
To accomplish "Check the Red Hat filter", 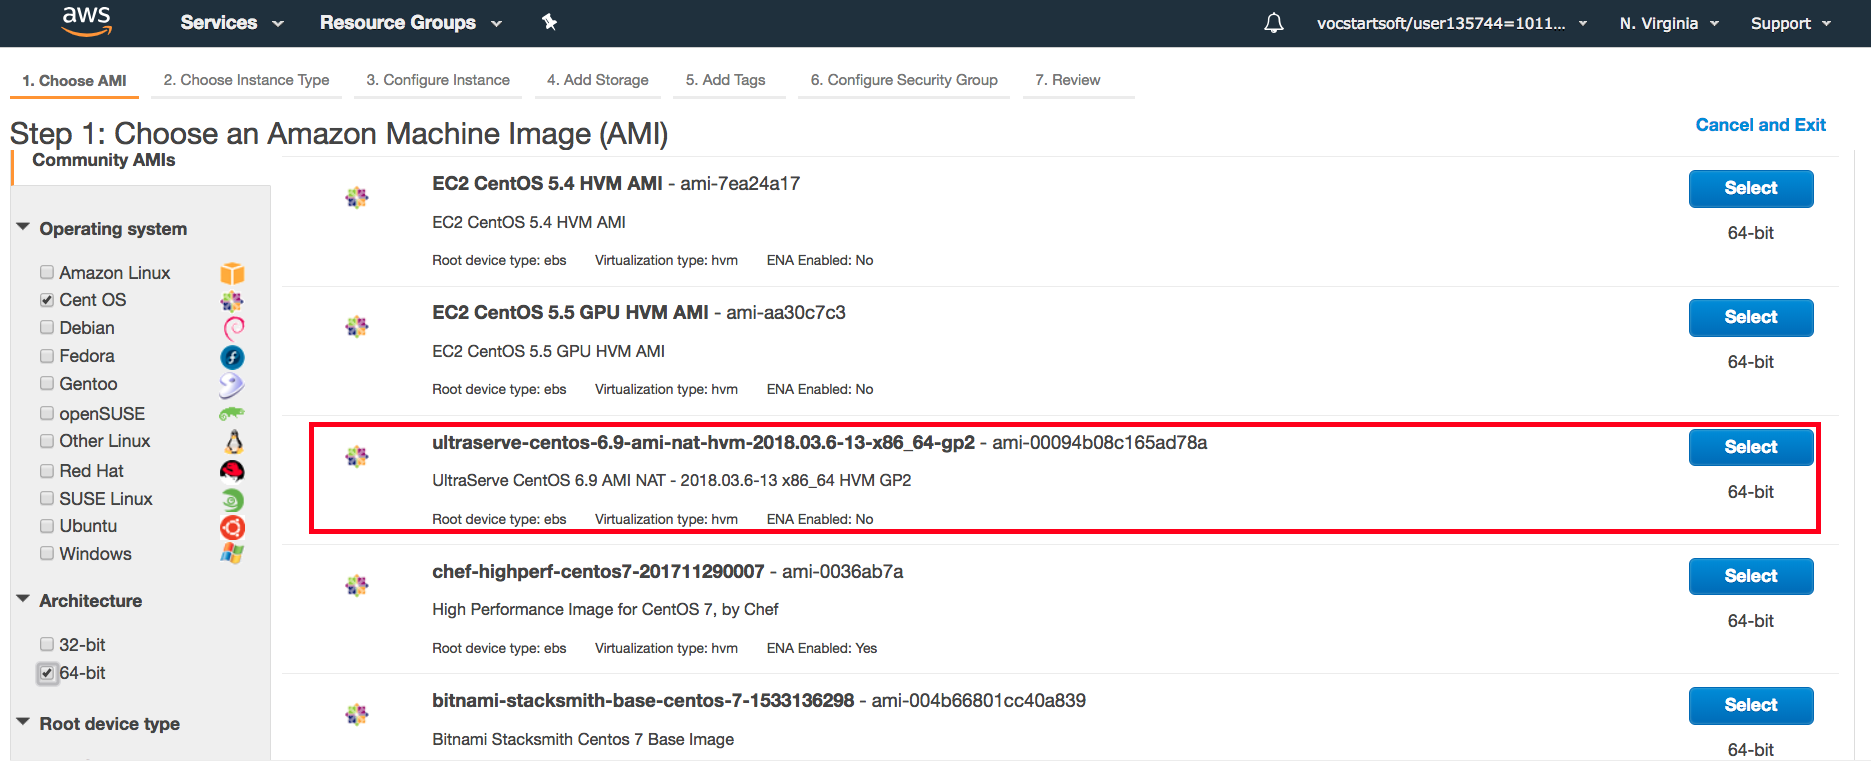I will 47,470.
